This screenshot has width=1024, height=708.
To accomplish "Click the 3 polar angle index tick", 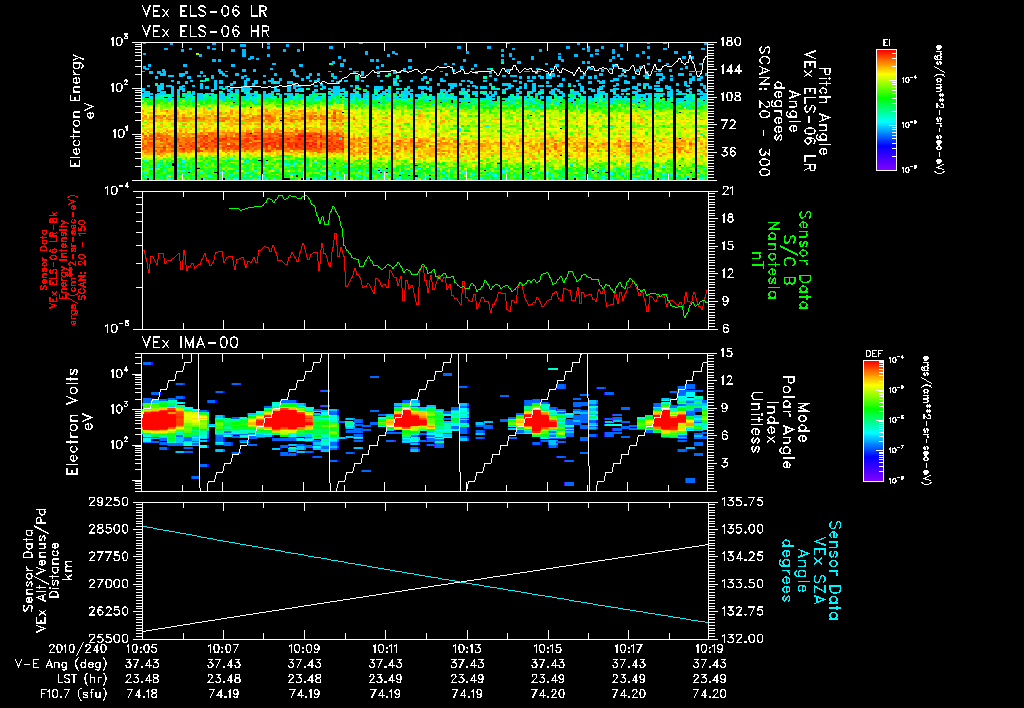I will pos(723,463).
